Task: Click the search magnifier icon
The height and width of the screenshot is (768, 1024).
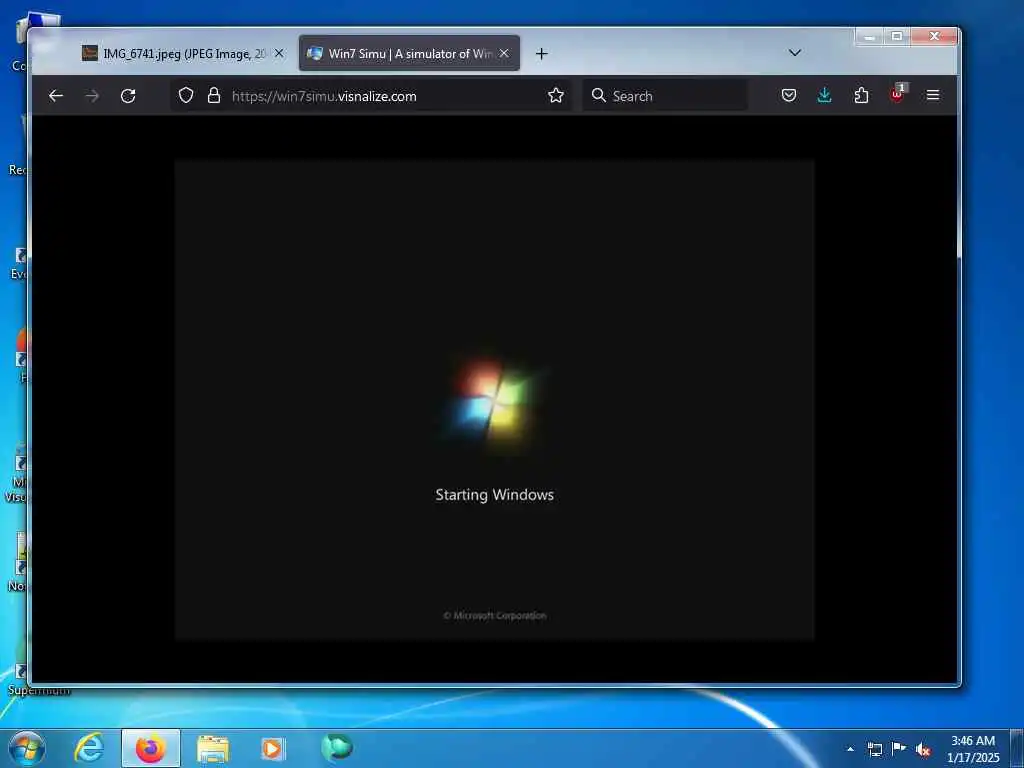Action: click(598, 95)
